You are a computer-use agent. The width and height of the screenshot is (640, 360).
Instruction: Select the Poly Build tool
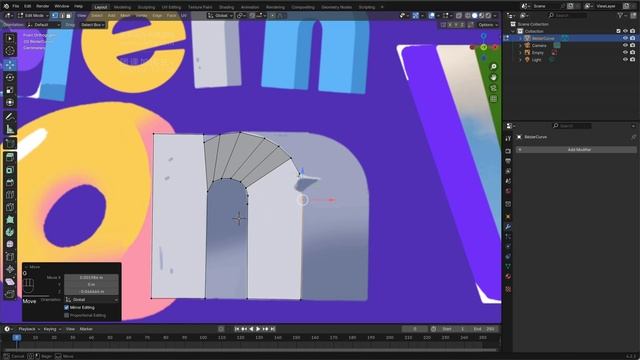(x=10, y=220)
